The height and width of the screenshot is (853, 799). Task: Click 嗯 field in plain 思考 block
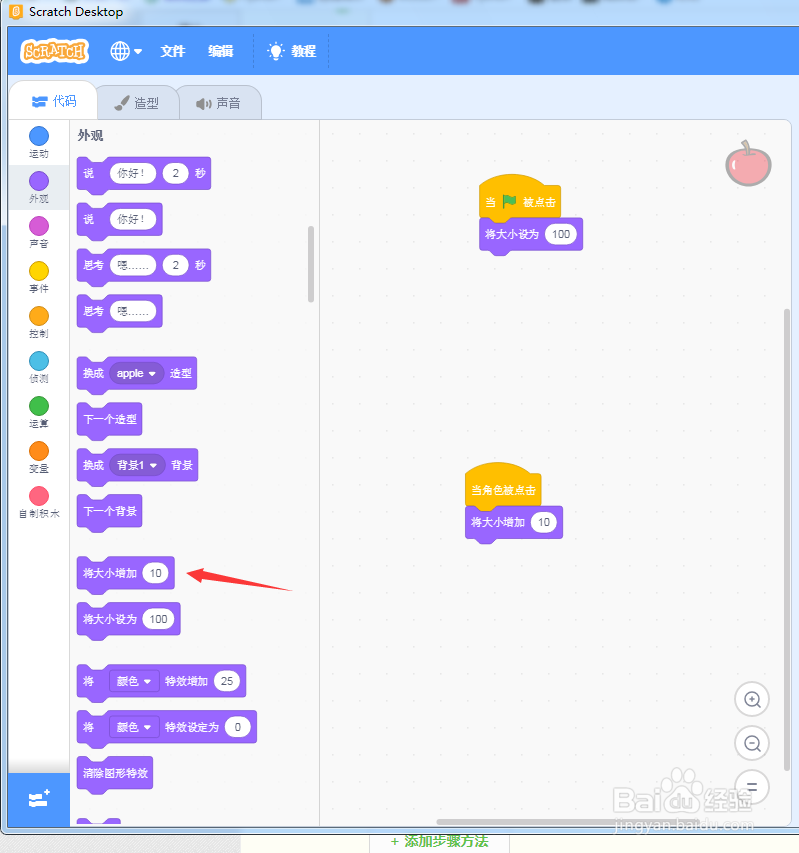tap(133, 311)
